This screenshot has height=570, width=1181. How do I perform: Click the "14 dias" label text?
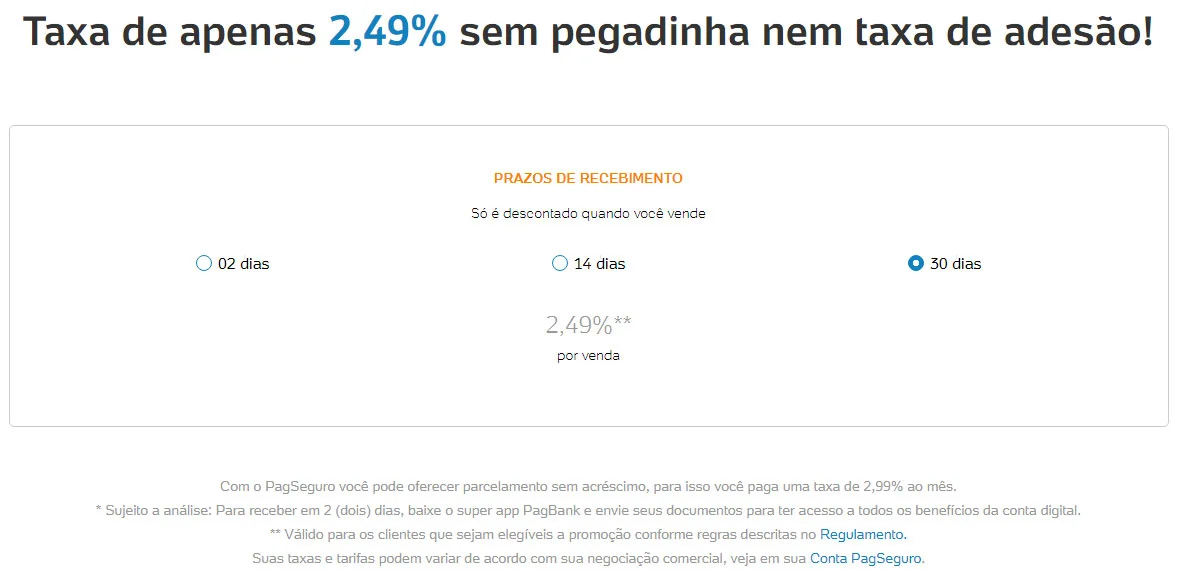point(600,264)
